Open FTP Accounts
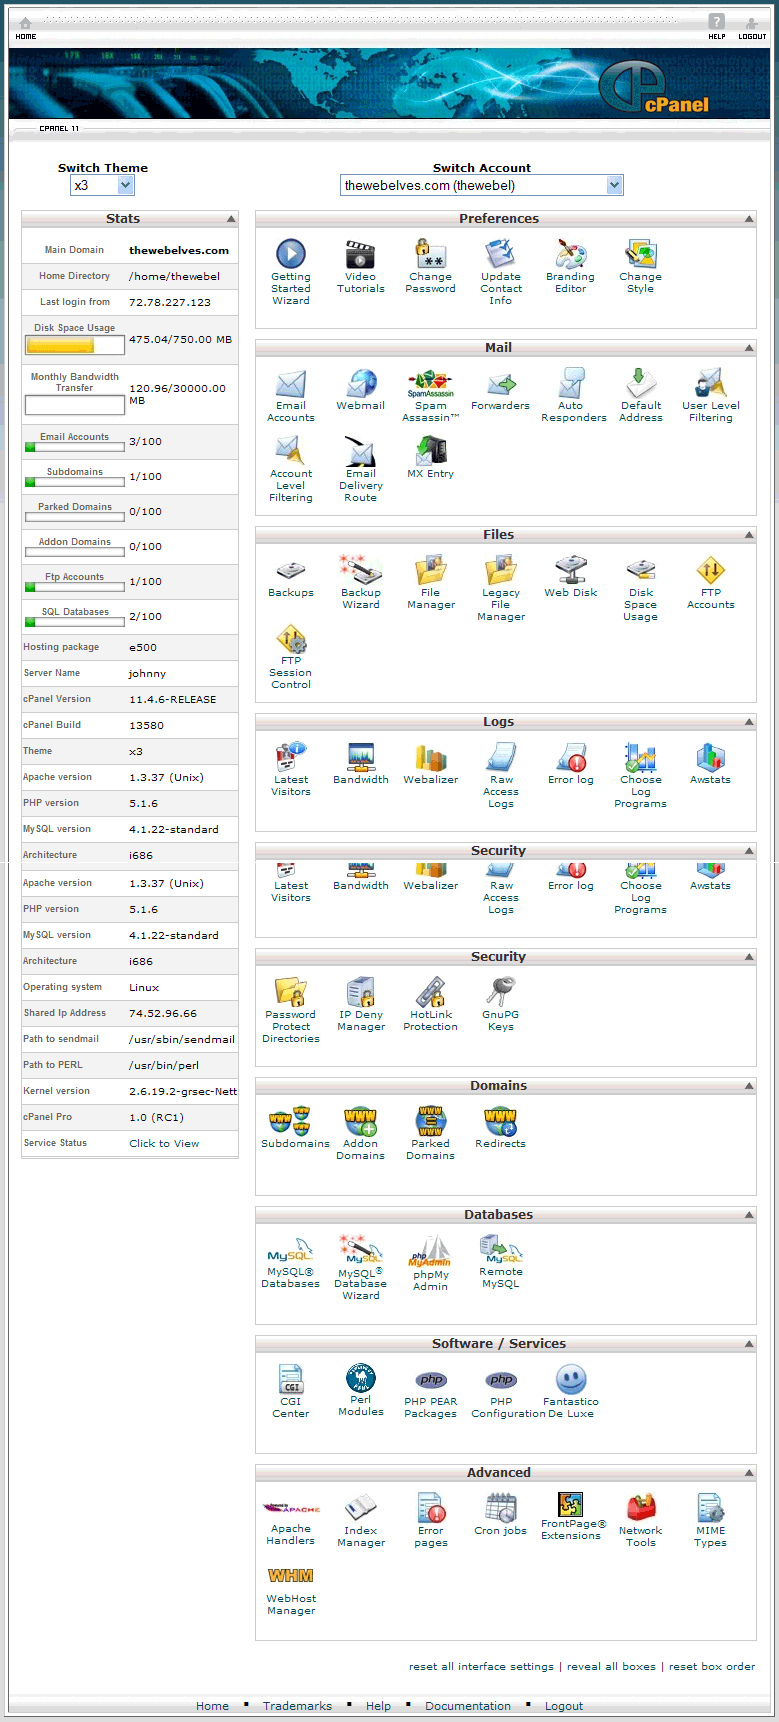 (x=711, y=583)
